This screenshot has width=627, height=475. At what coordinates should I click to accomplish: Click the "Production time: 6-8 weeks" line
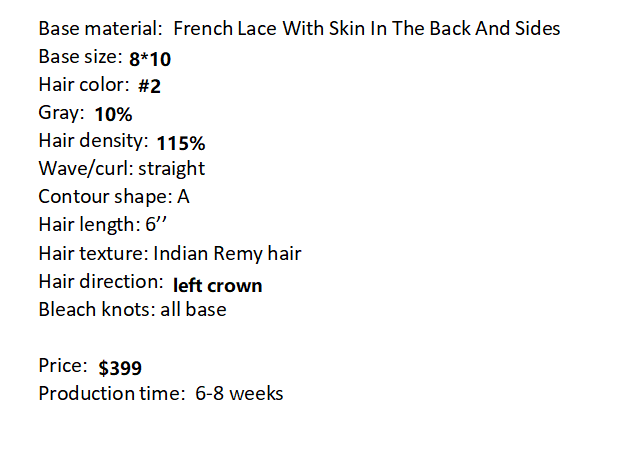click(160, 393)
